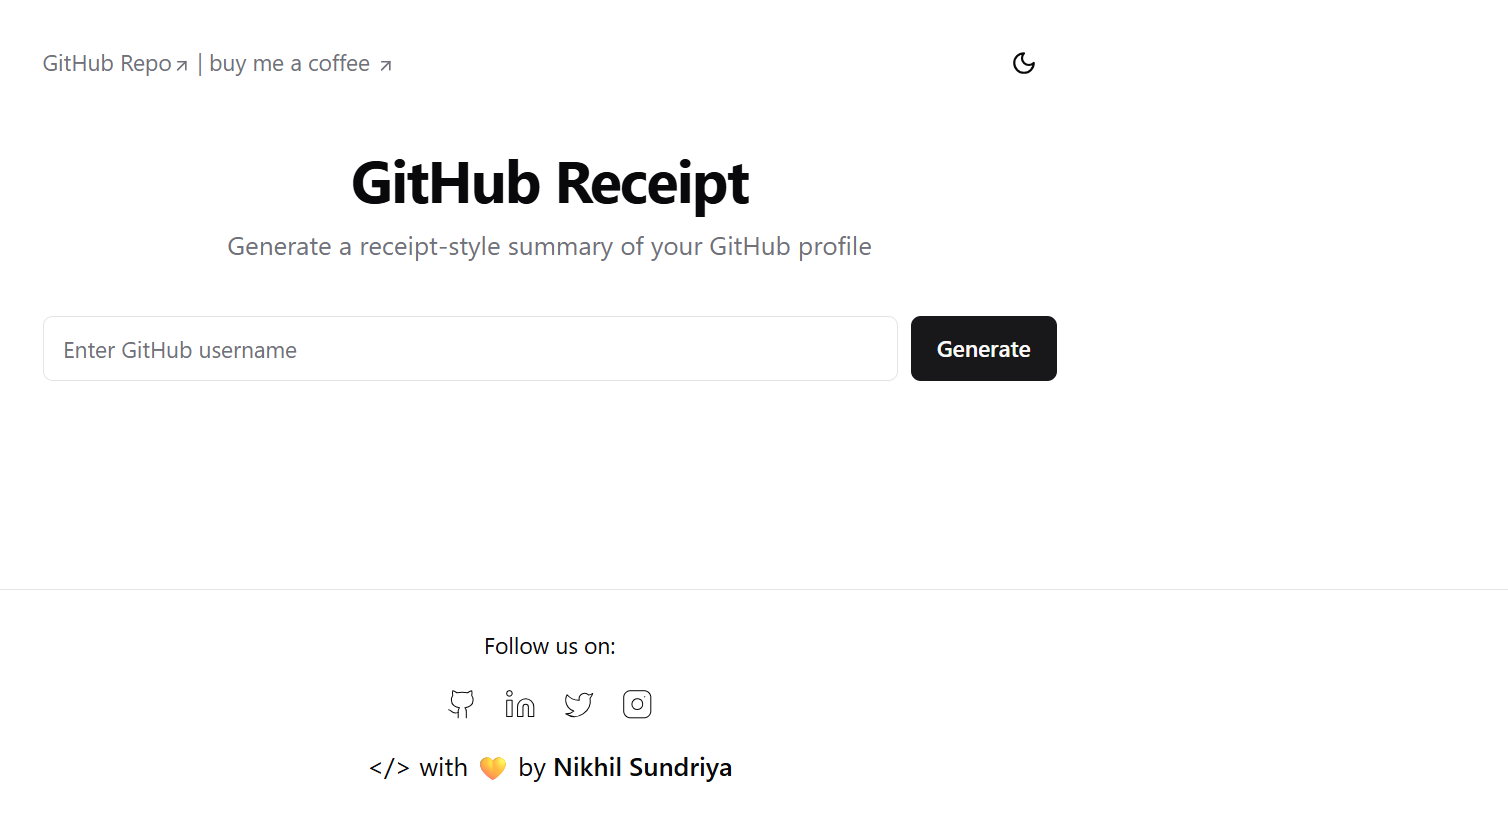Open the Instagram icon in the footer
Screen dimensions: 1508x815
(637, 704)
